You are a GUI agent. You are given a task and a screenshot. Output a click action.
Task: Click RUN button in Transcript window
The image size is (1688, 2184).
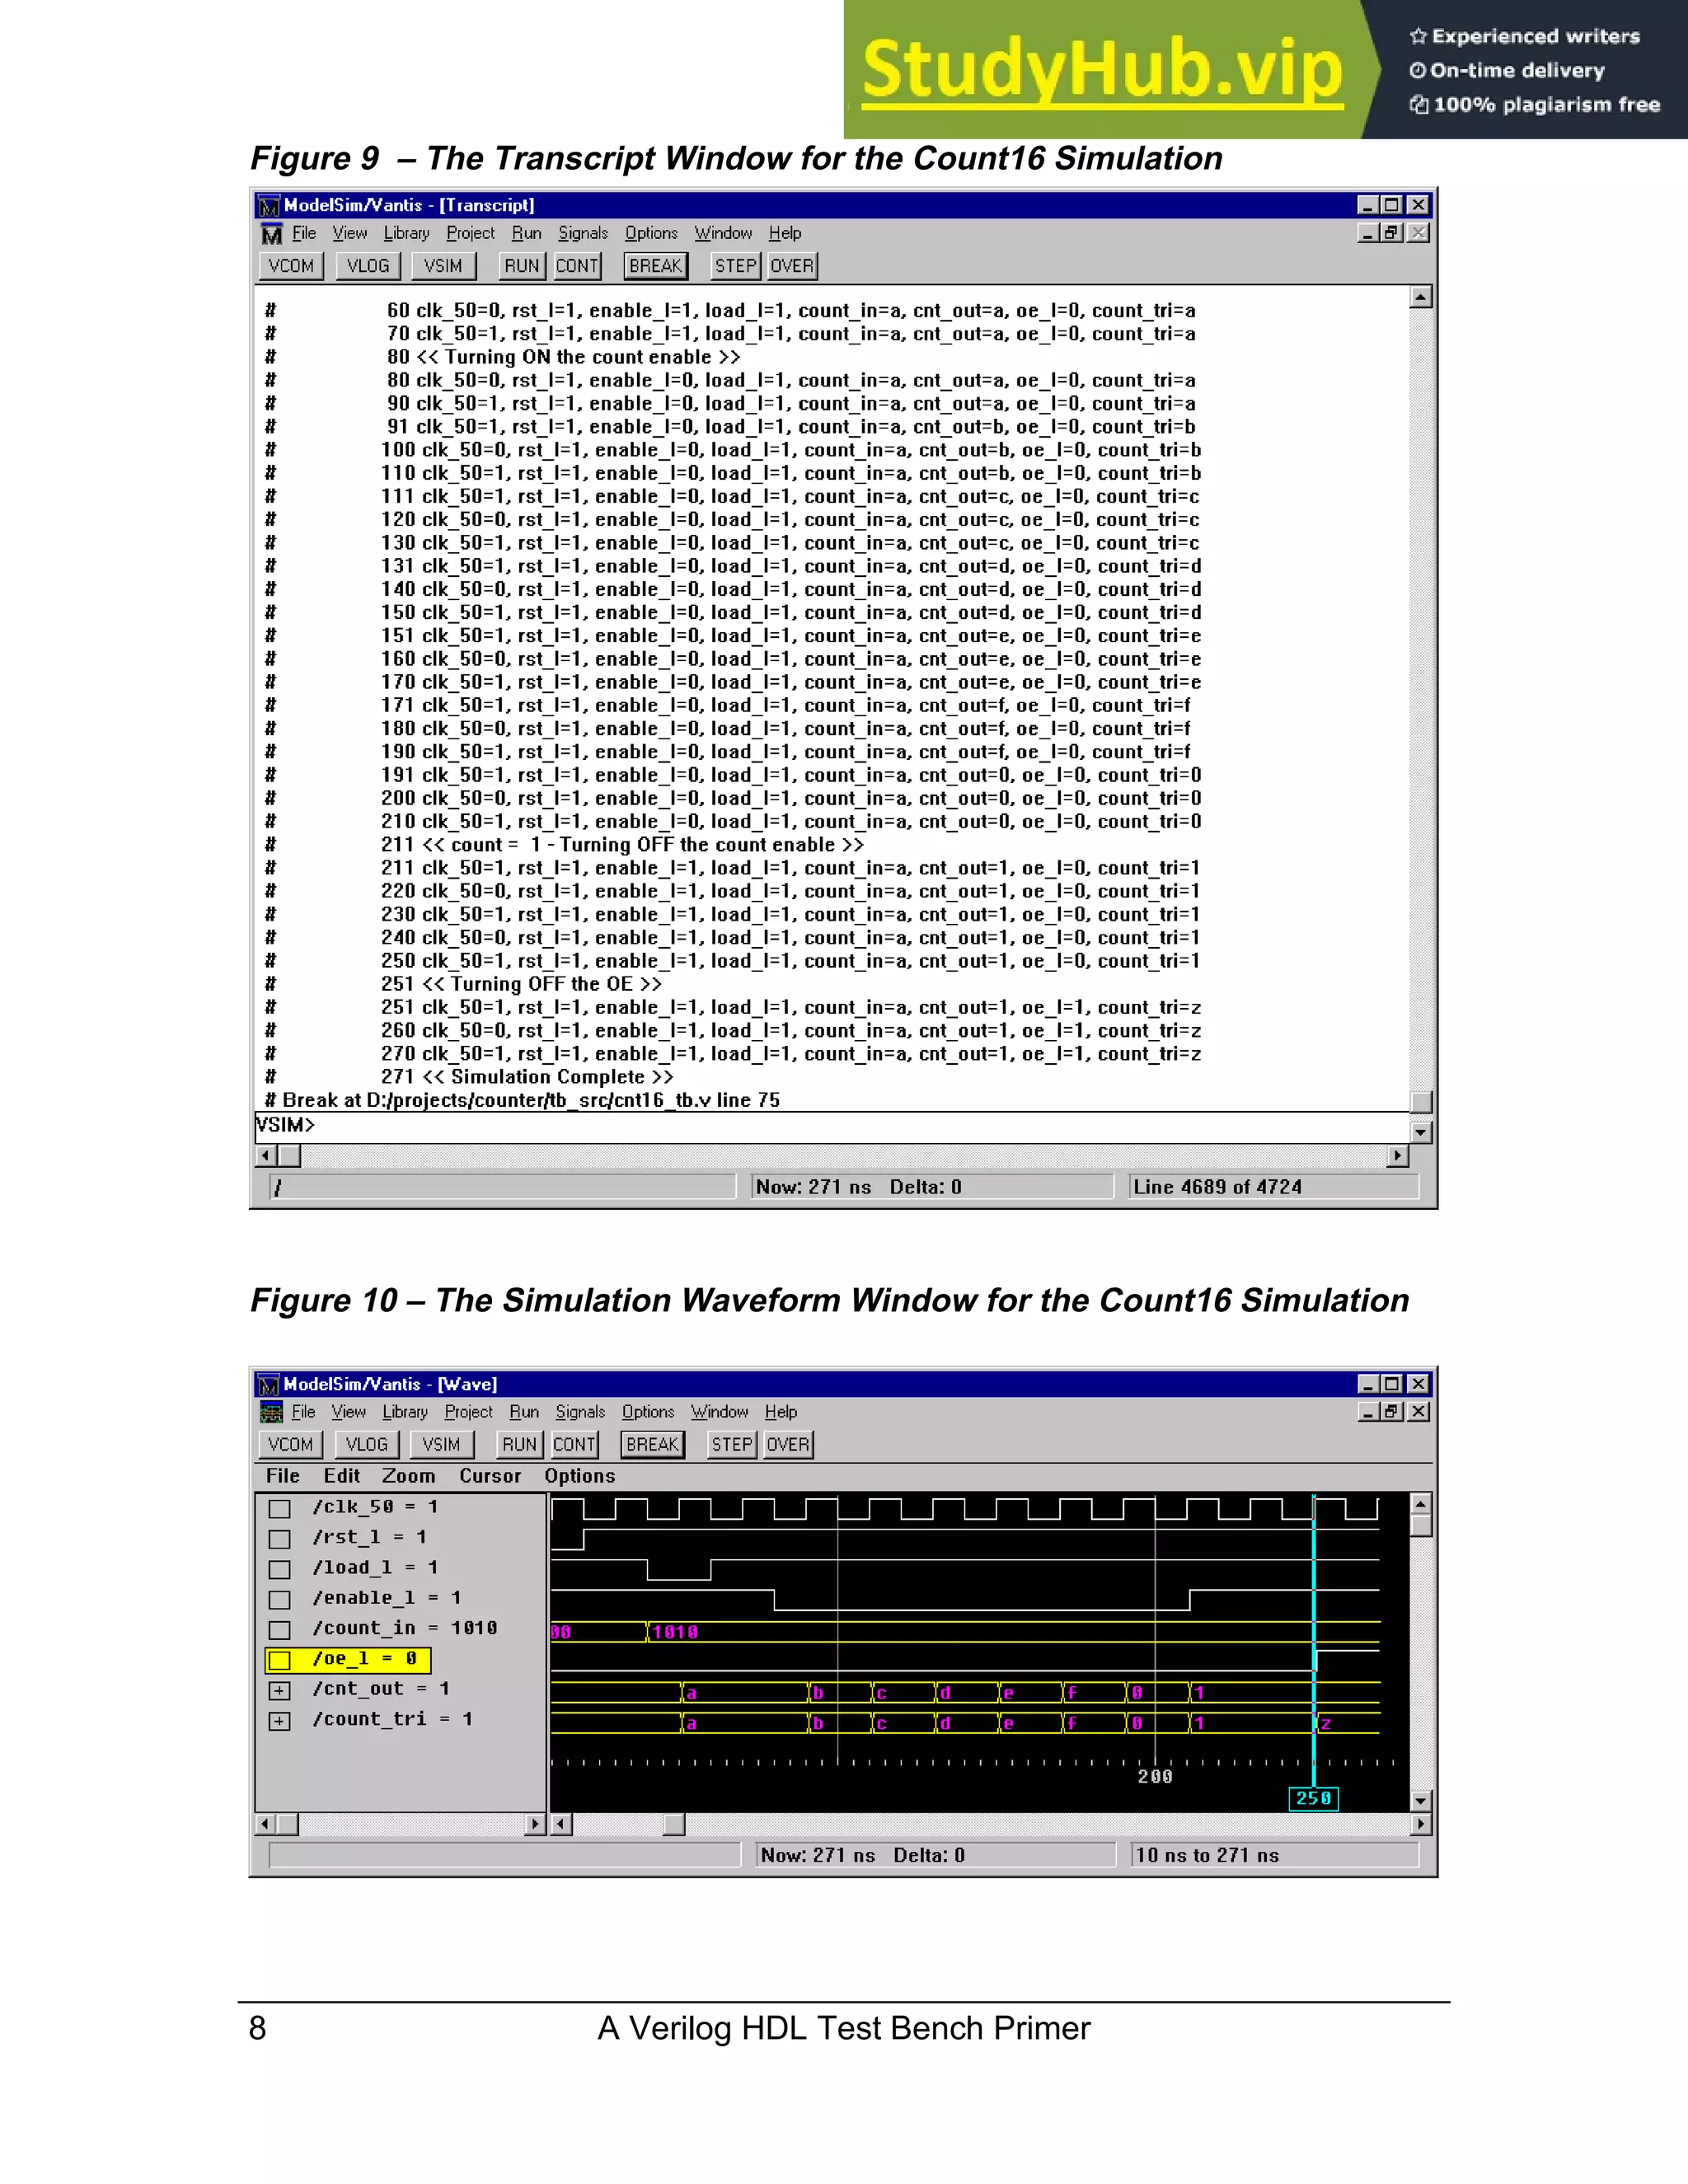pyautogui.click(x=522, y=266)
